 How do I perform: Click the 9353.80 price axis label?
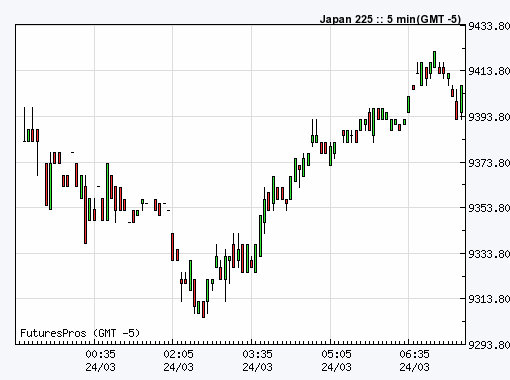(489, 208)
